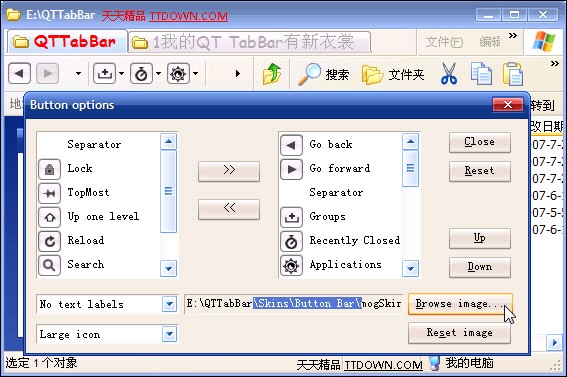Click the Down button to move item
The image size is (567, 377).
(479, 267)
